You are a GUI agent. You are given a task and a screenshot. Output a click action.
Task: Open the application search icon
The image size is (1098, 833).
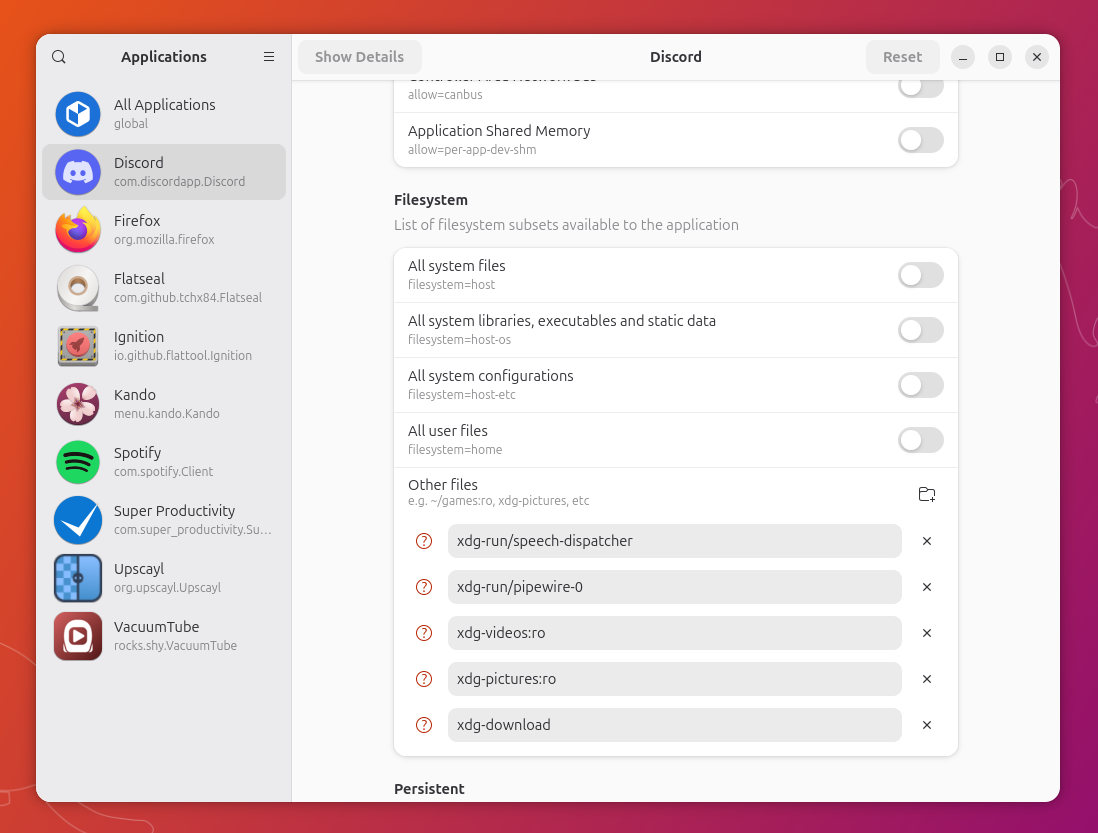coord(59,57)
